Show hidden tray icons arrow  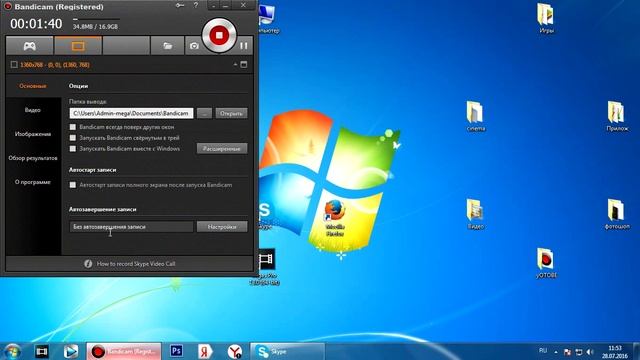(x=556, y=351)
